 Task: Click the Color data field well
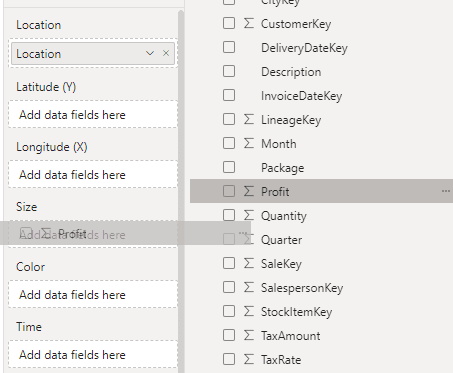click(93, 294)
